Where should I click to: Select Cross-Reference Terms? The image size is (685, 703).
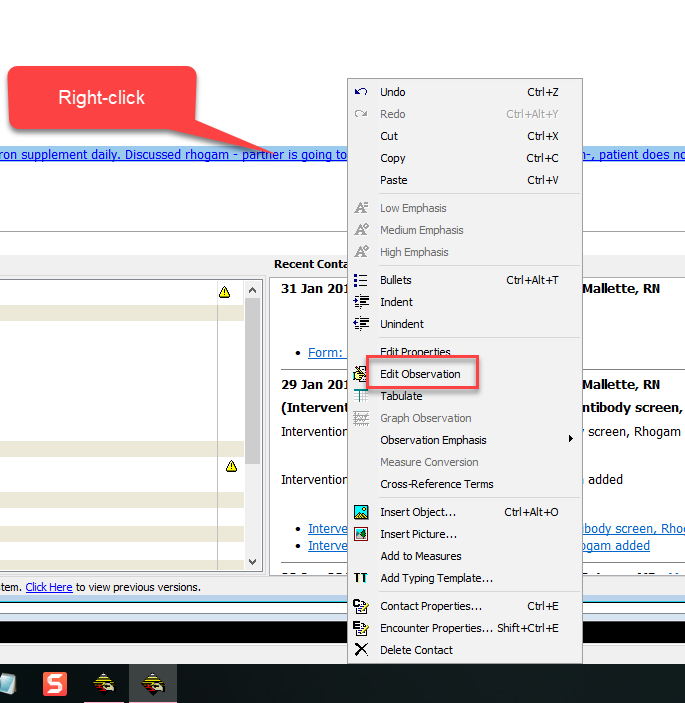point(465,484)
